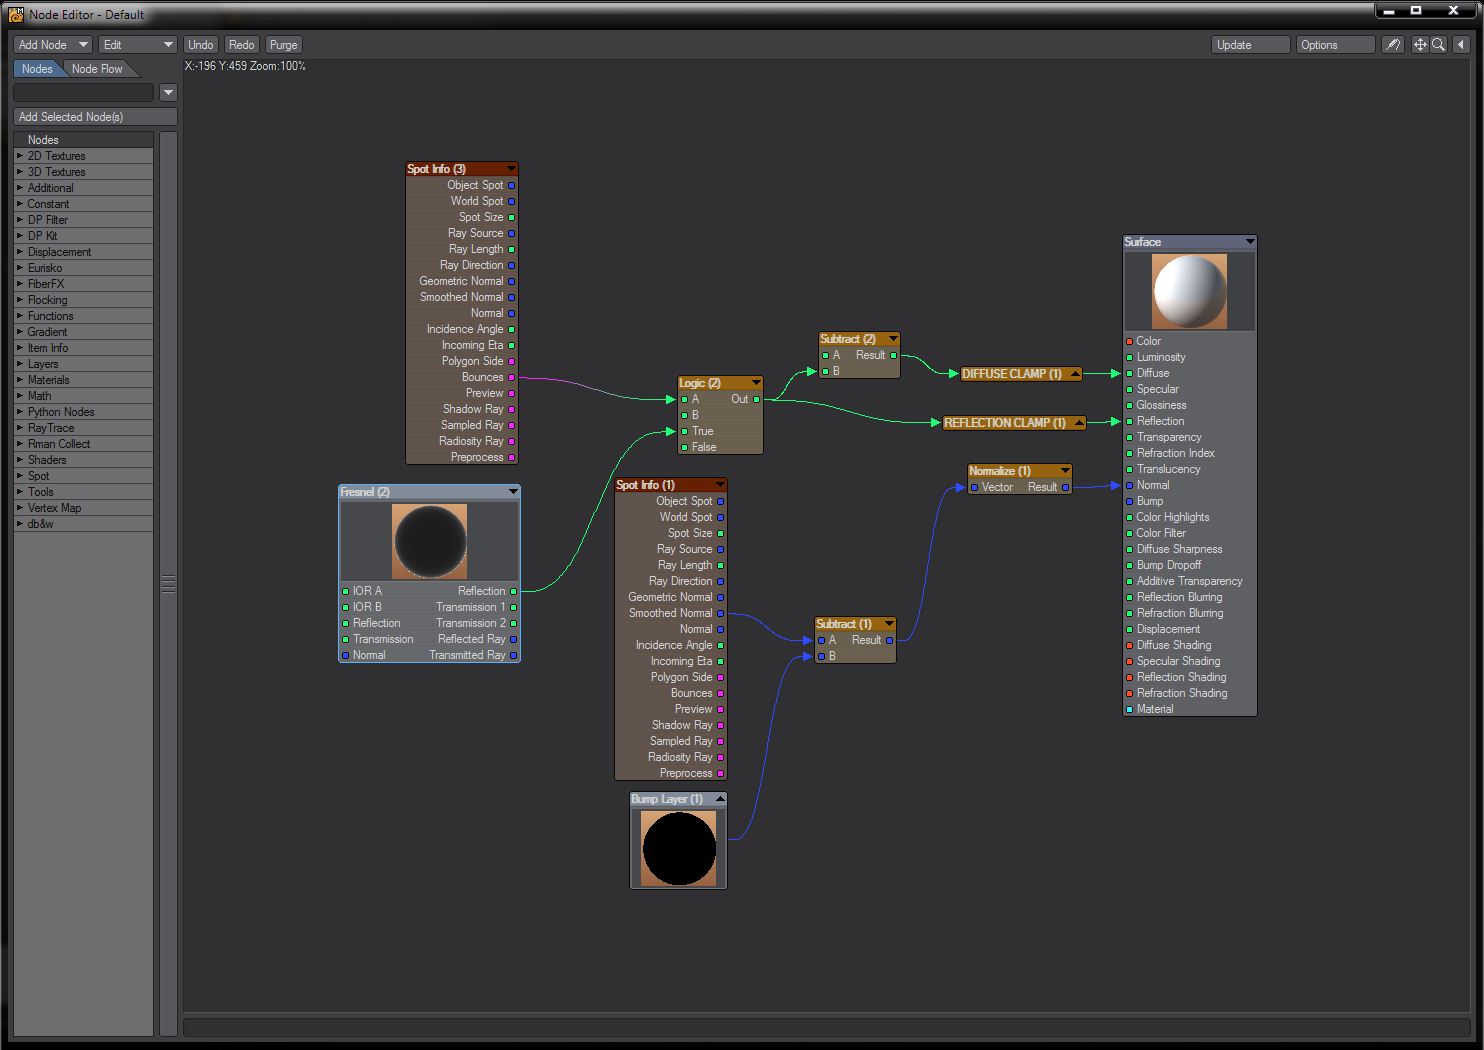1484x1050 pixels.
Task: Expand the DIFFUSE CLAMP (1) node arrow
Action: point(1075,374)
